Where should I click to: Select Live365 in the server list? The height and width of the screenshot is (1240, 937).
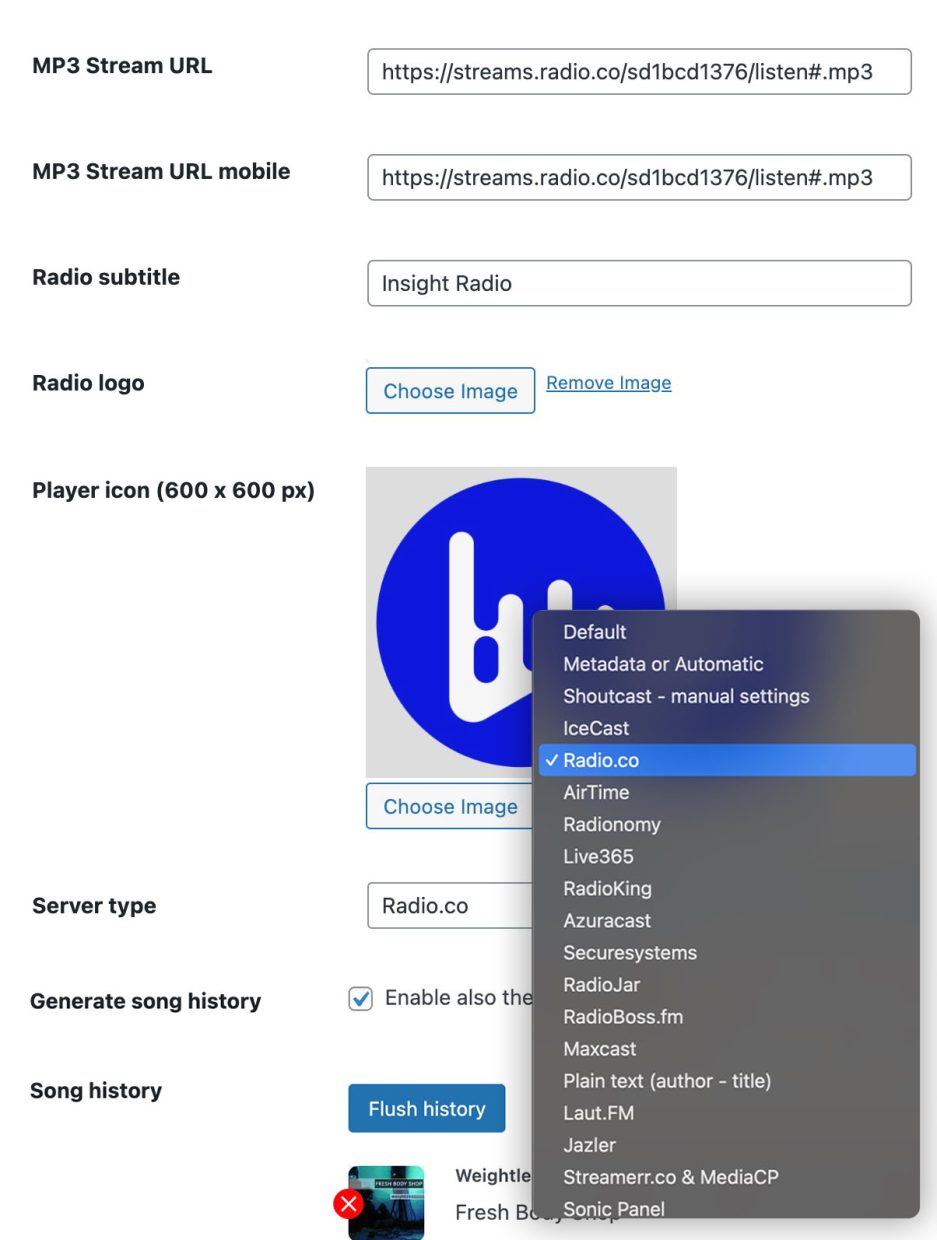tap(598, 856)
